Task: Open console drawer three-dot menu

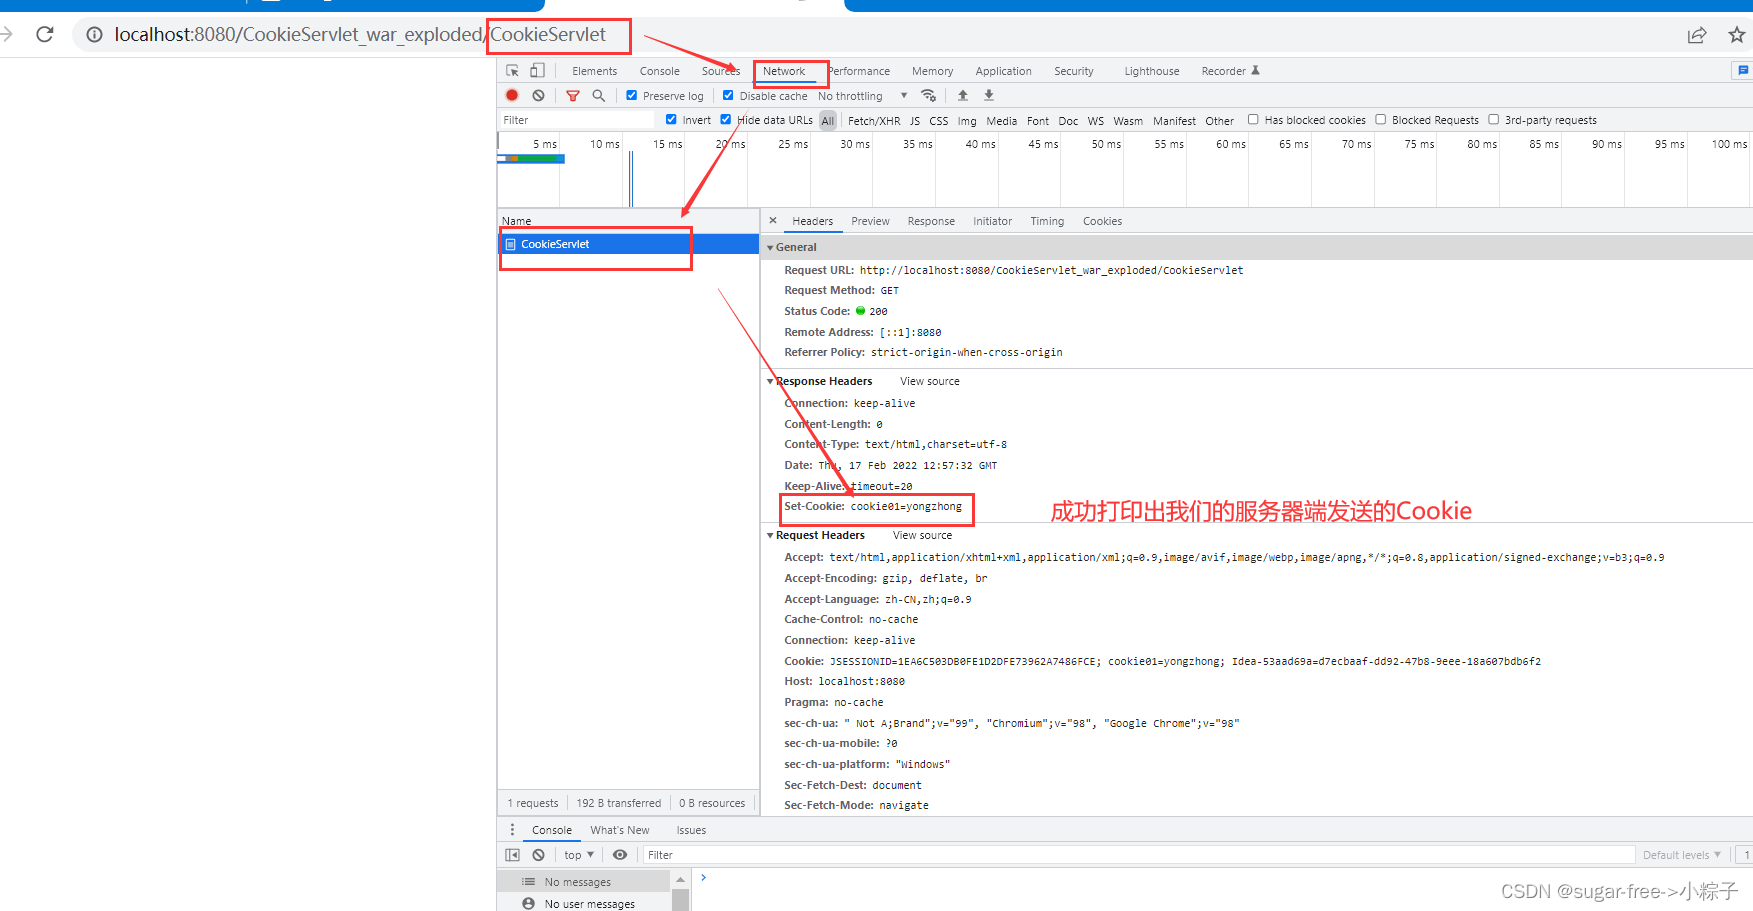Action: (512, 830)
